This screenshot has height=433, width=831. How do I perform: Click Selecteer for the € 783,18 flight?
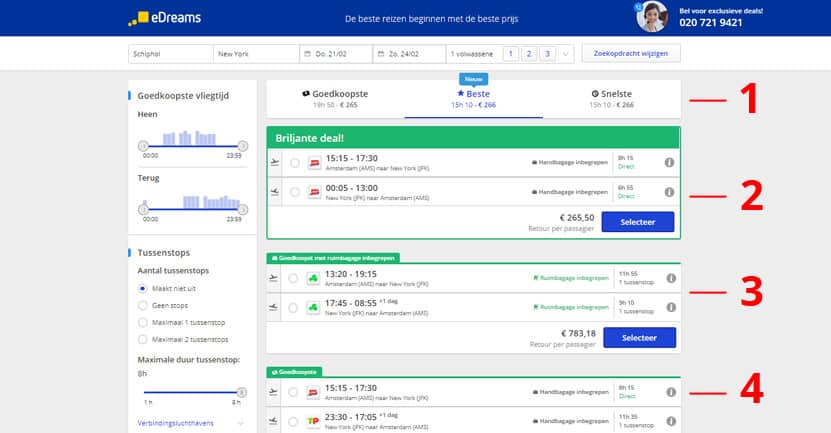point(640,338)
